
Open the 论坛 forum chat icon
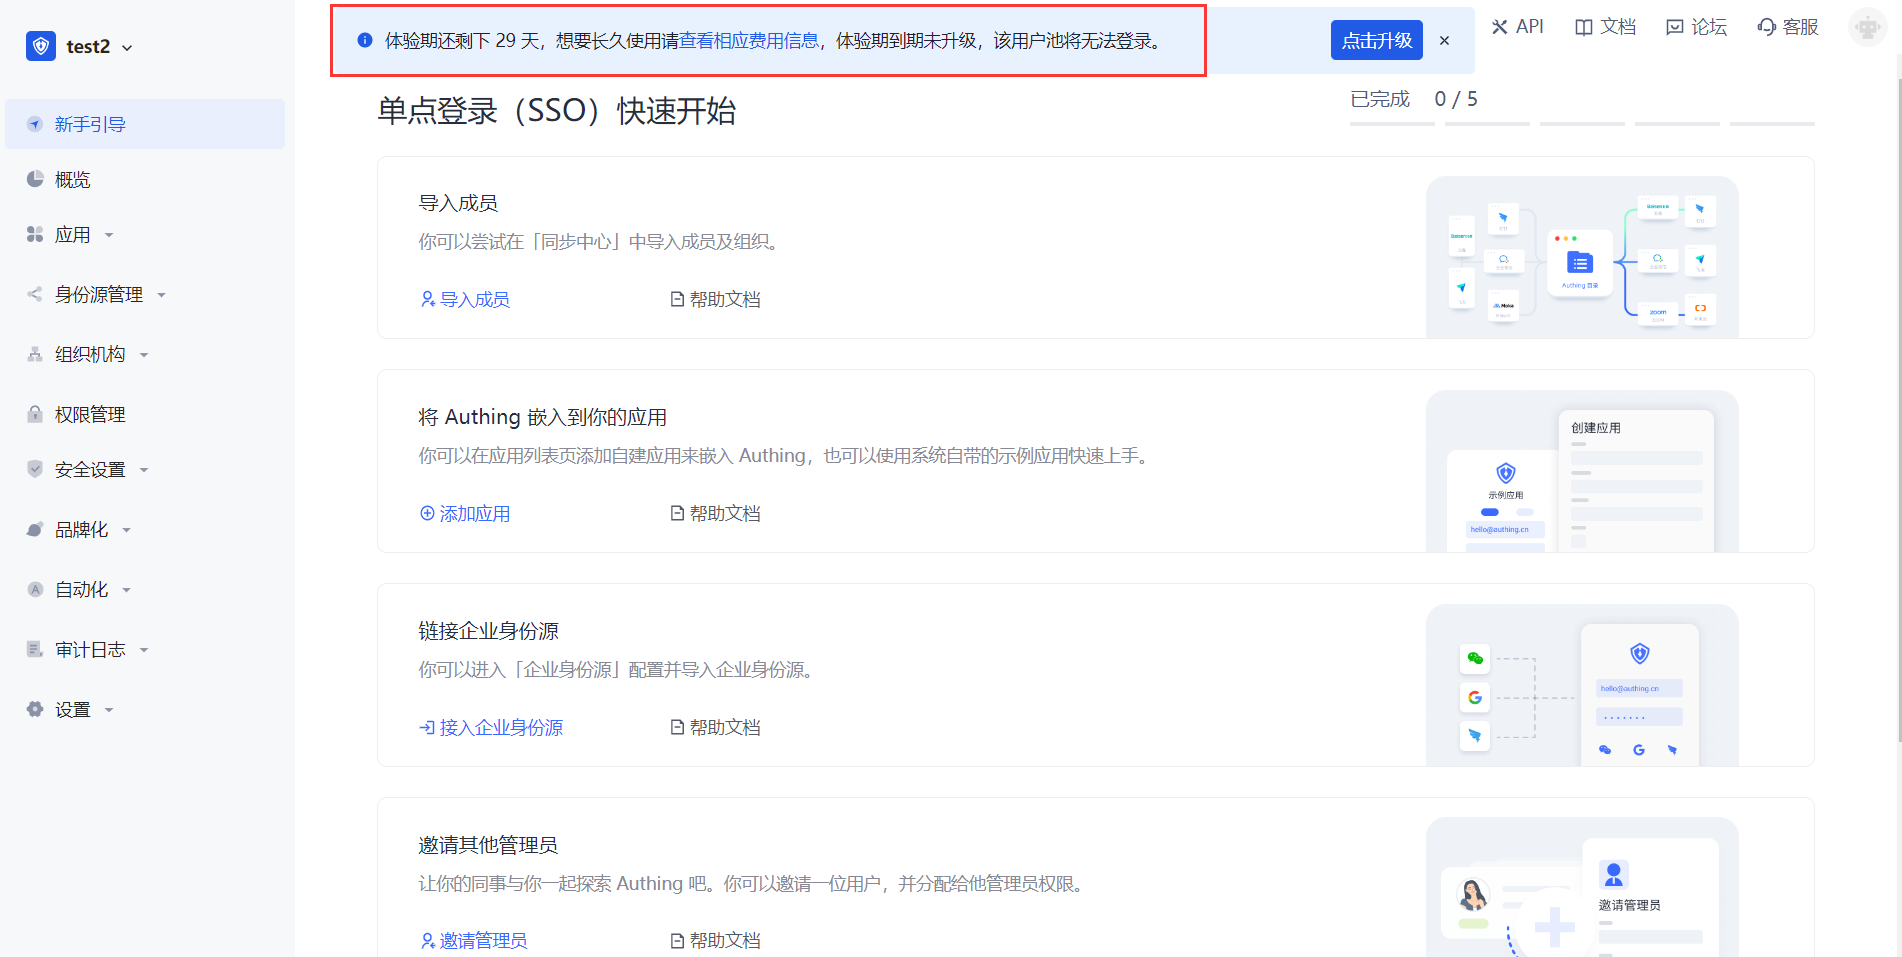click(1674, 27)
